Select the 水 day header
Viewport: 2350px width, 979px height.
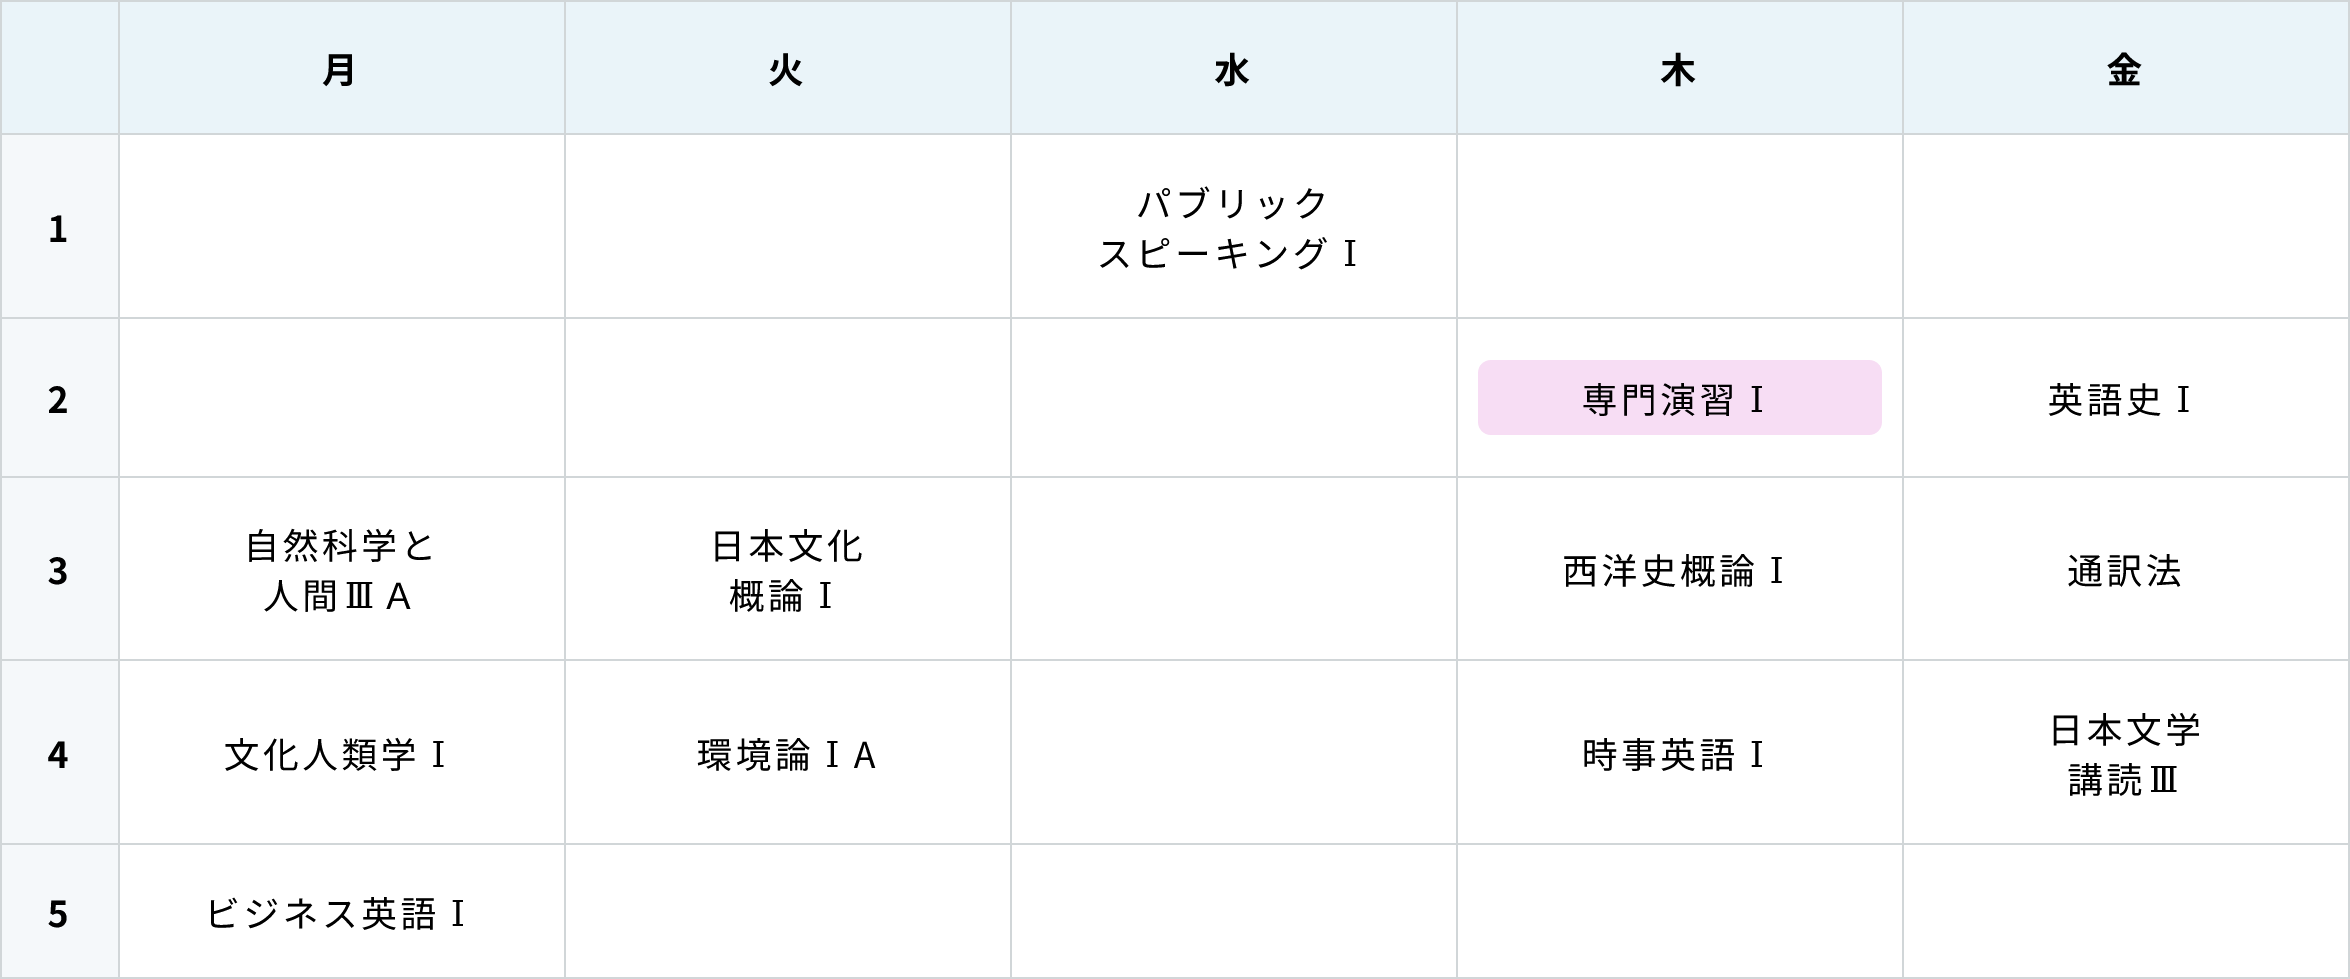pyautogui.click(x=1234, y=68)
